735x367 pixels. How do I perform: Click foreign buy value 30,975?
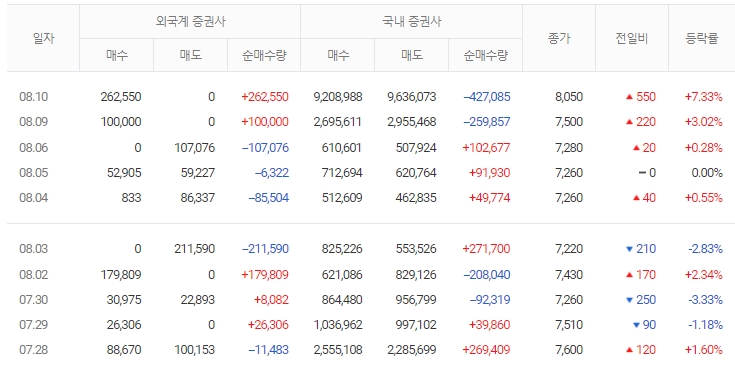click(x=124, y=300)
